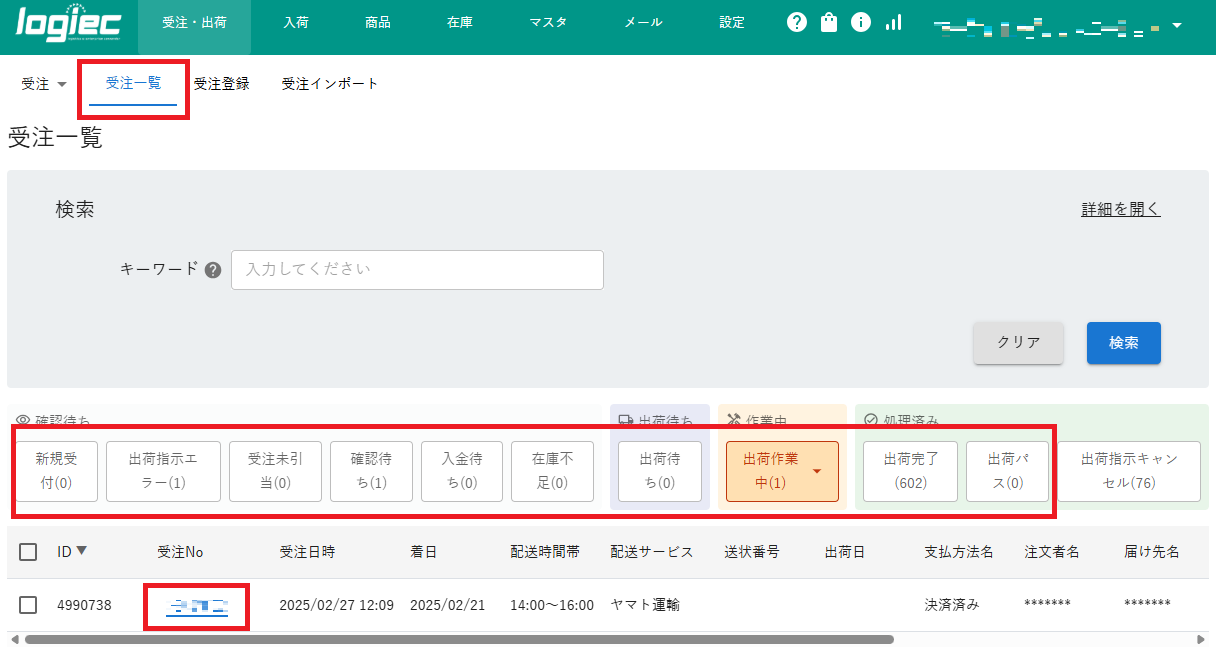Open the help icon in the top bar
Screen dimensions: 1216x647
[x=796, y=21]
